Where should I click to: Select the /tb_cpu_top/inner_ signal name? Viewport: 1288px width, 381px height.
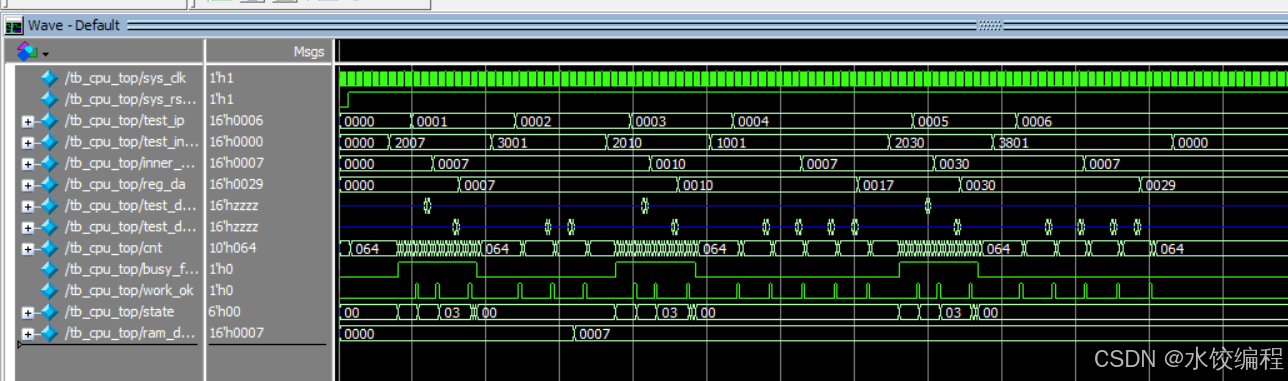(131, 163)
